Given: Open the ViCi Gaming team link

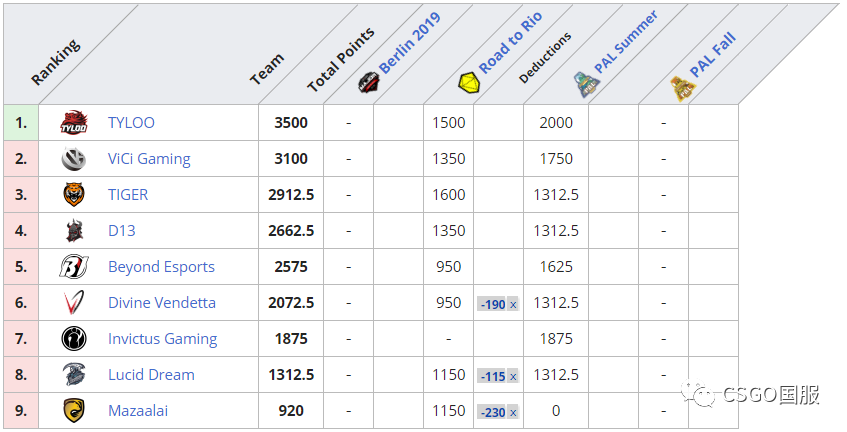Looking at the screenshot, I should click(149, 159).
